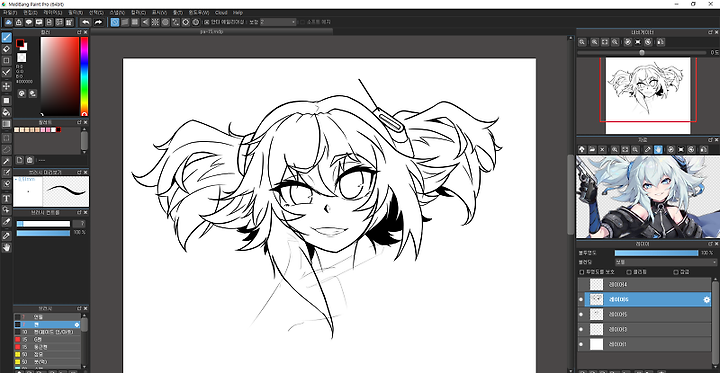
Task: Hide the 레이어5 layer
Action: (581, 315)
